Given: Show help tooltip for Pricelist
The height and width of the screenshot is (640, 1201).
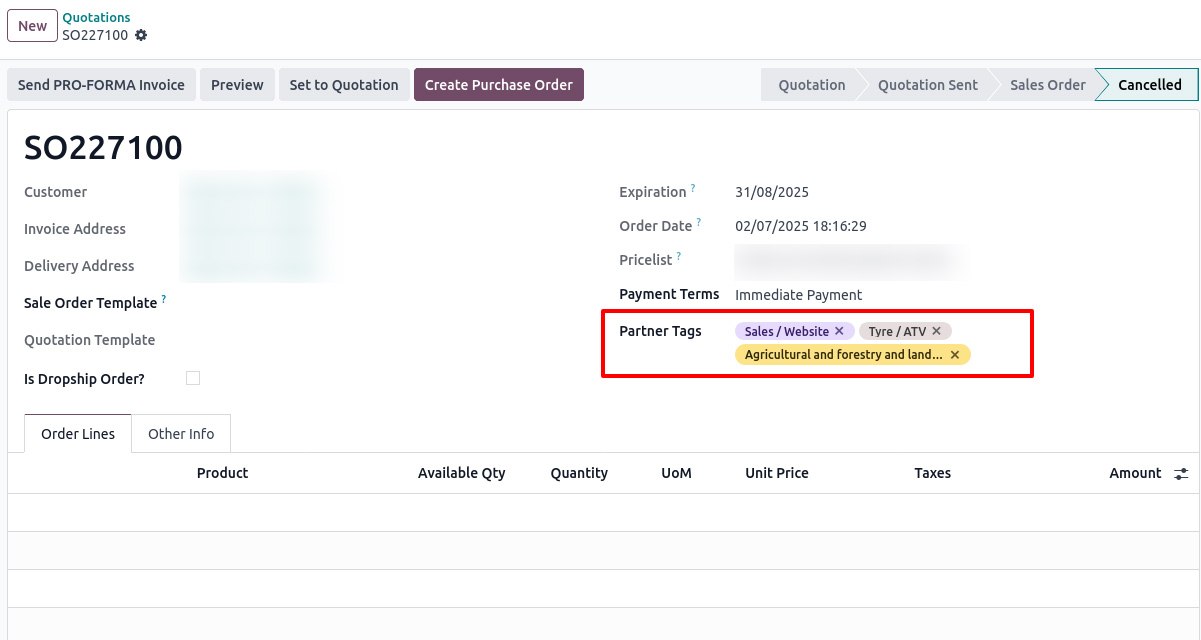Looking at the screenshot, I should [679, 256].
